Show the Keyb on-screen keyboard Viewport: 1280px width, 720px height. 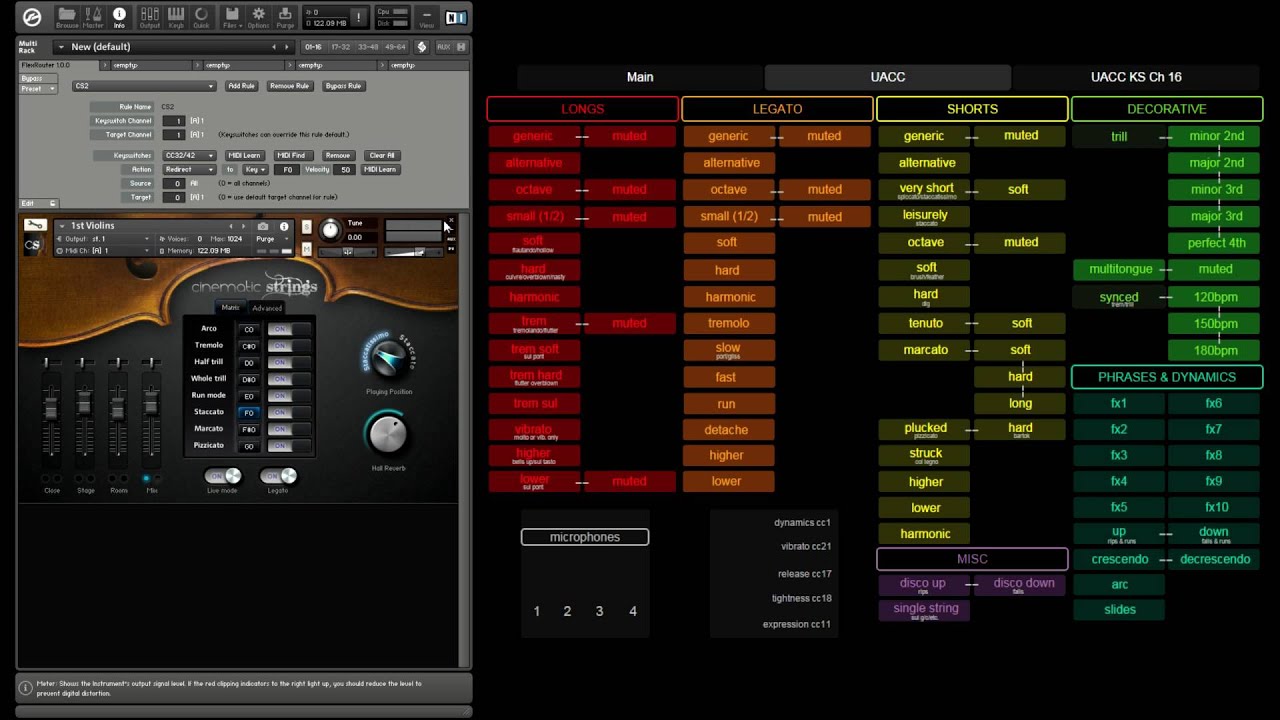[x=176, y=16]
